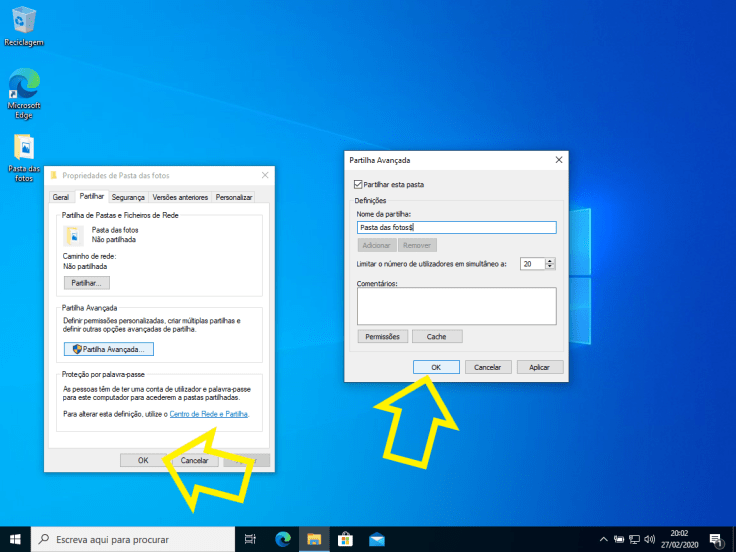Viewport: 736px width, 552px height.
Task: Uncheck the Partilhar esta pasta checkbox
Action: click(359, 185)
